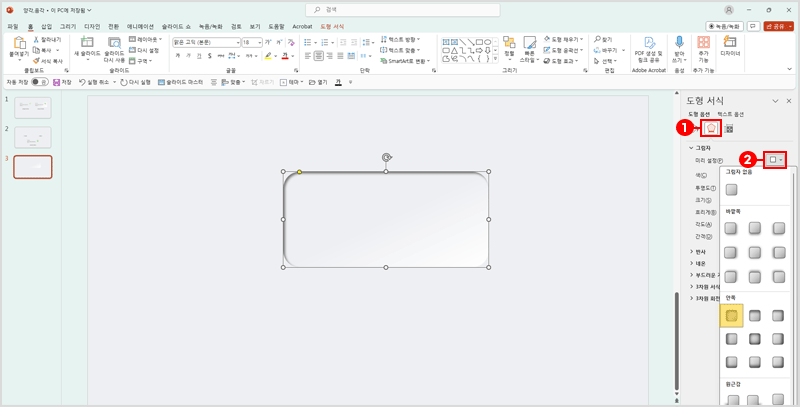Expand the Reflection (반사) section
Viewport: 800px width, 407px height.
[701, 251]
